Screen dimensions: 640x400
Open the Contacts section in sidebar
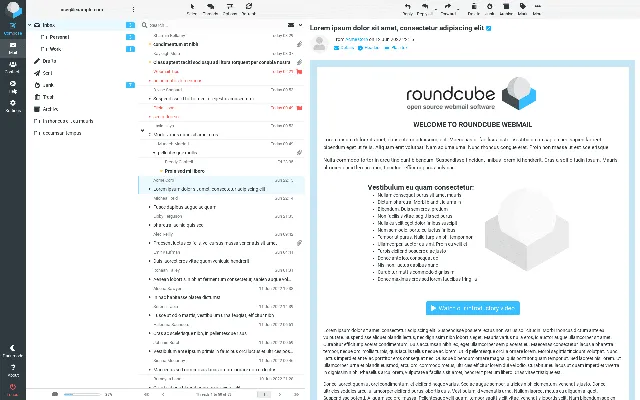pyautogui.click(x=13, y=67)
